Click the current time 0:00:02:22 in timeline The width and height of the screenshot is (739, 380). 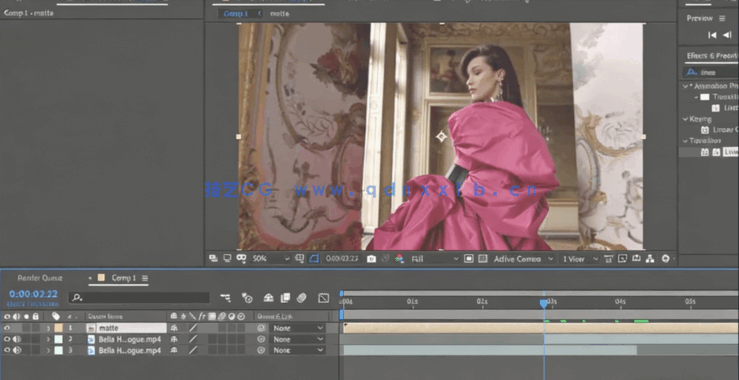pyautogui.click(x=33, y=294)
